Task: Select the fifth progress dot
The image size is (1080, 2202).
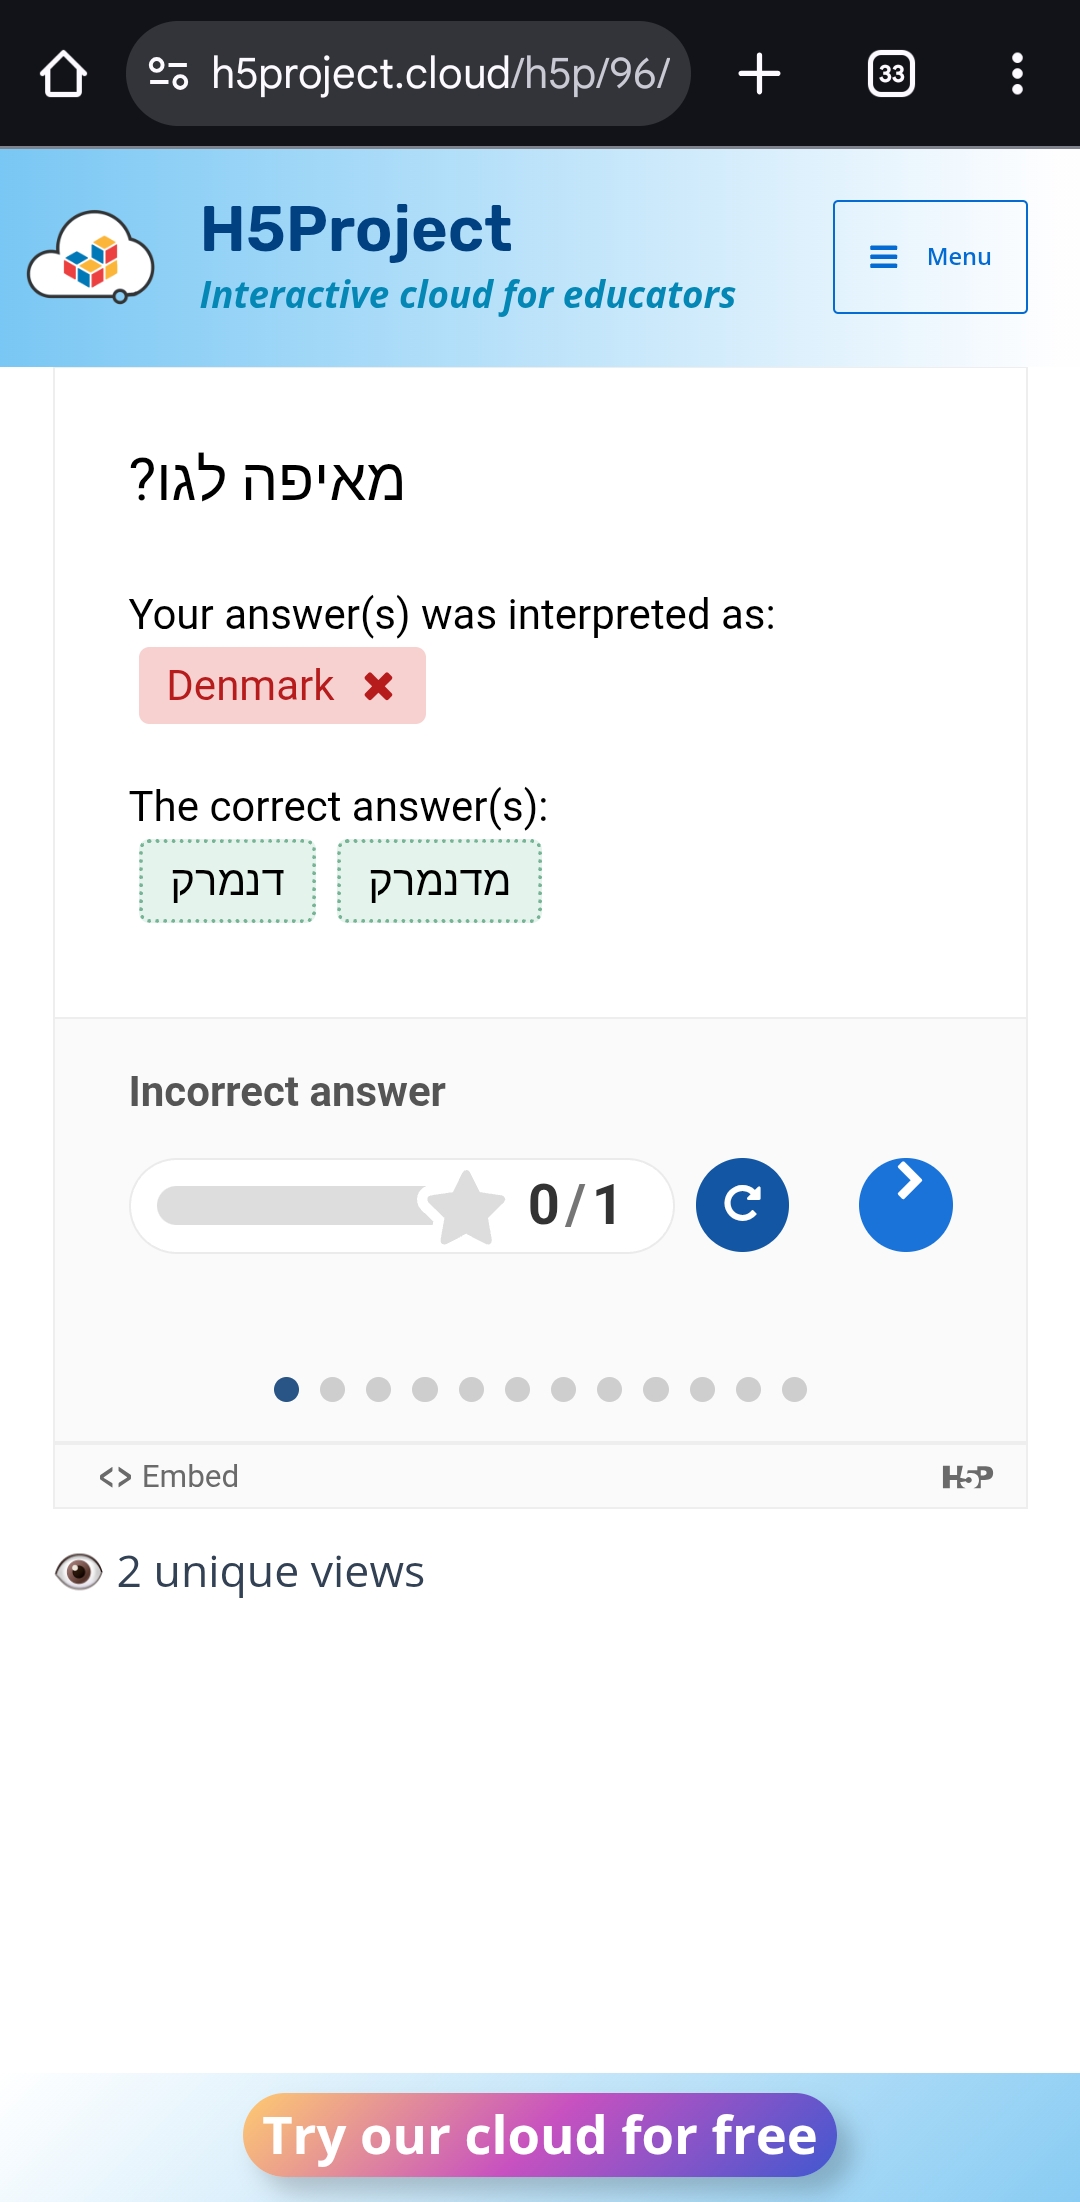Action: (x=471, y=1390)
